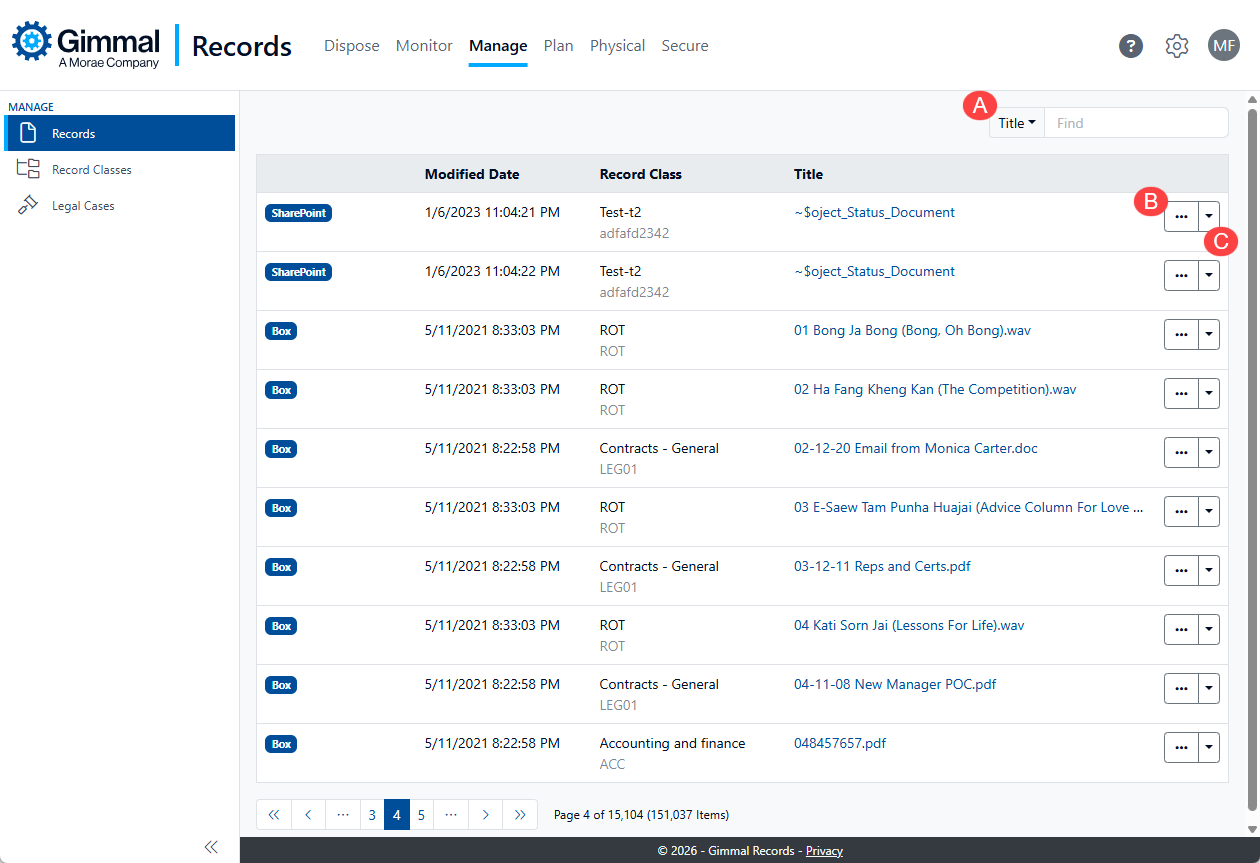Click the MF user avatar
Viewport: 1260px width, 863px height.
point(1223,45)
